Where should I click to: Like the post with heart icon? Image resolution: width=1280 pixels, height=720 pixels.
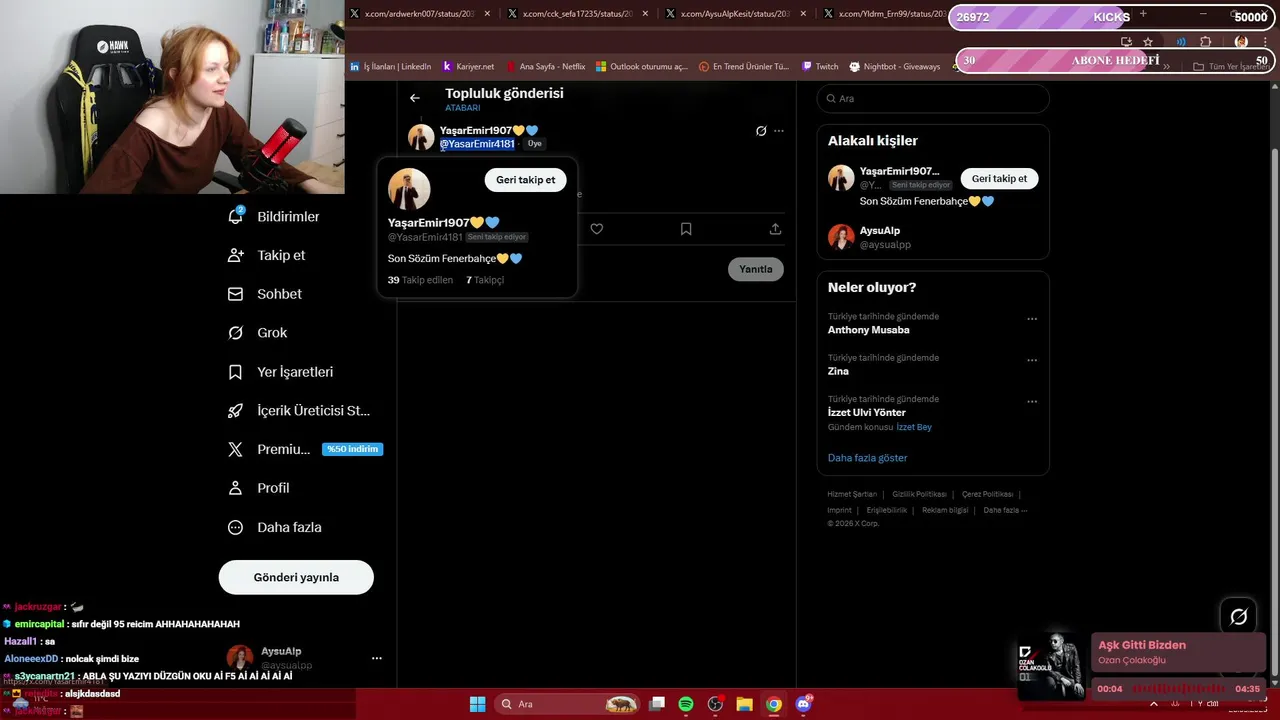click(597, 229)
